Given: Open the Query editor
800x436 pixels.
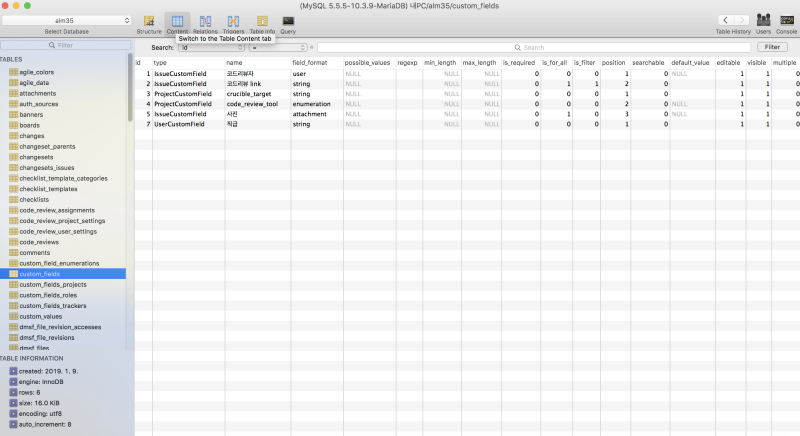Looking at the screenshot, I should [288, 24].
